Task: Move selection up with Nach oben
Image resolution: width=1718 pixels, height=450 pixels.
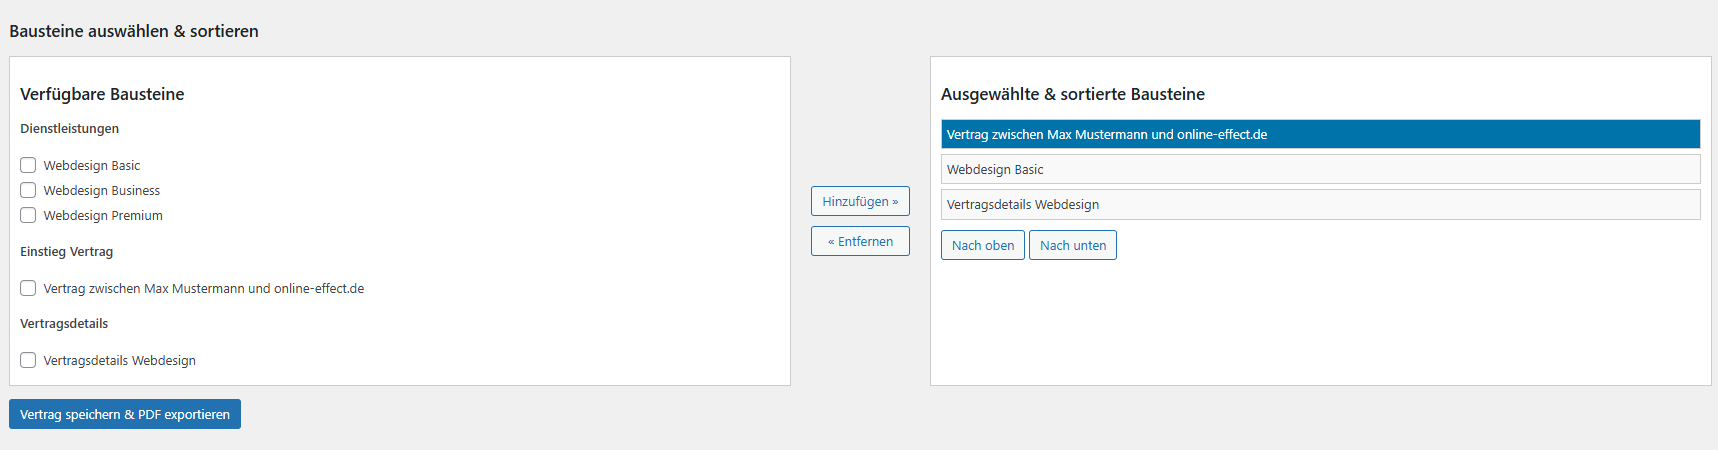Action: 983,245
